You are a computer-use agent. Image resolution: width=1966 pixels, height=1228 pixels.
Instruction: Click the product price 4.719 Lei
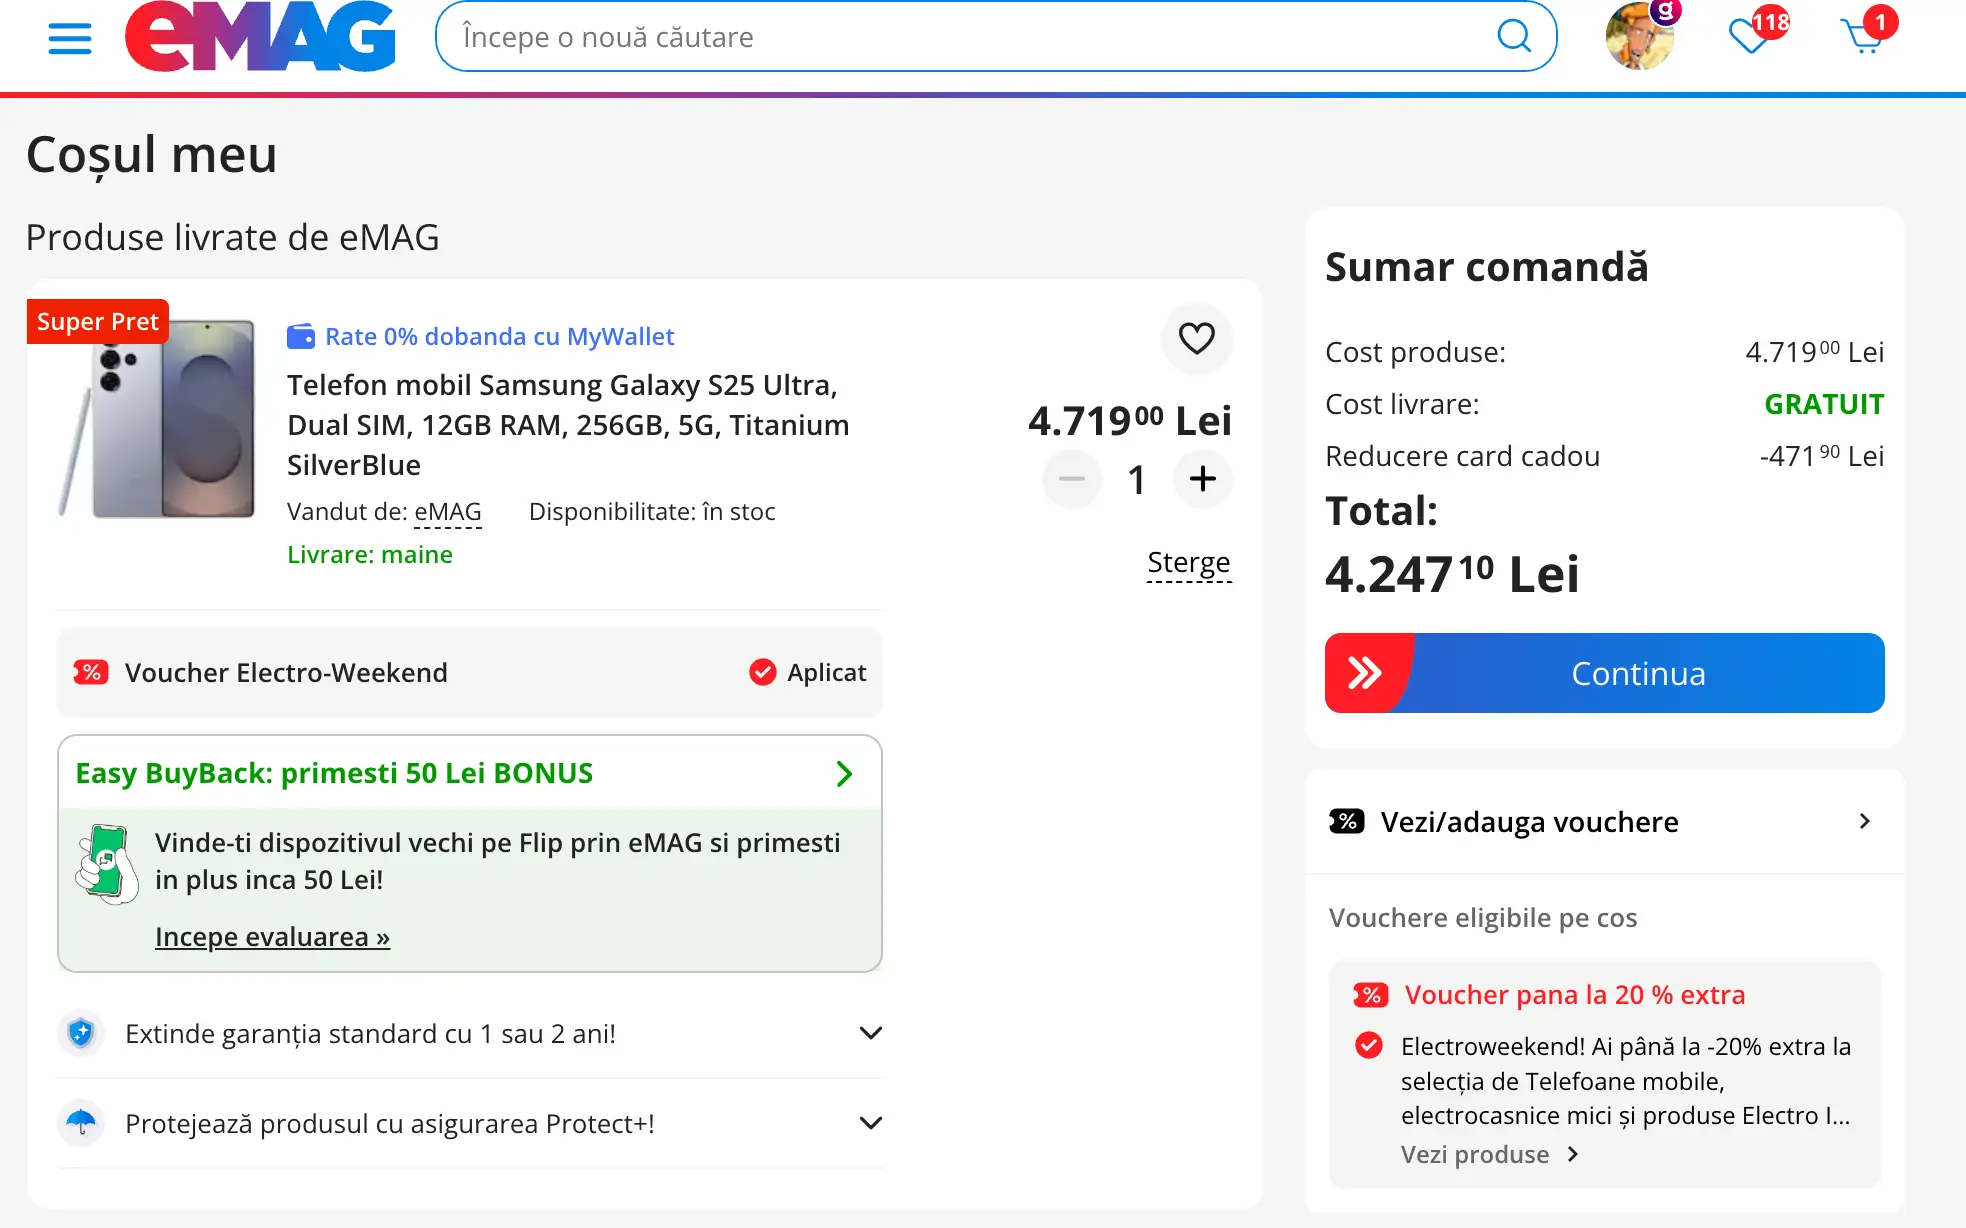click(x=1130, y=420)
